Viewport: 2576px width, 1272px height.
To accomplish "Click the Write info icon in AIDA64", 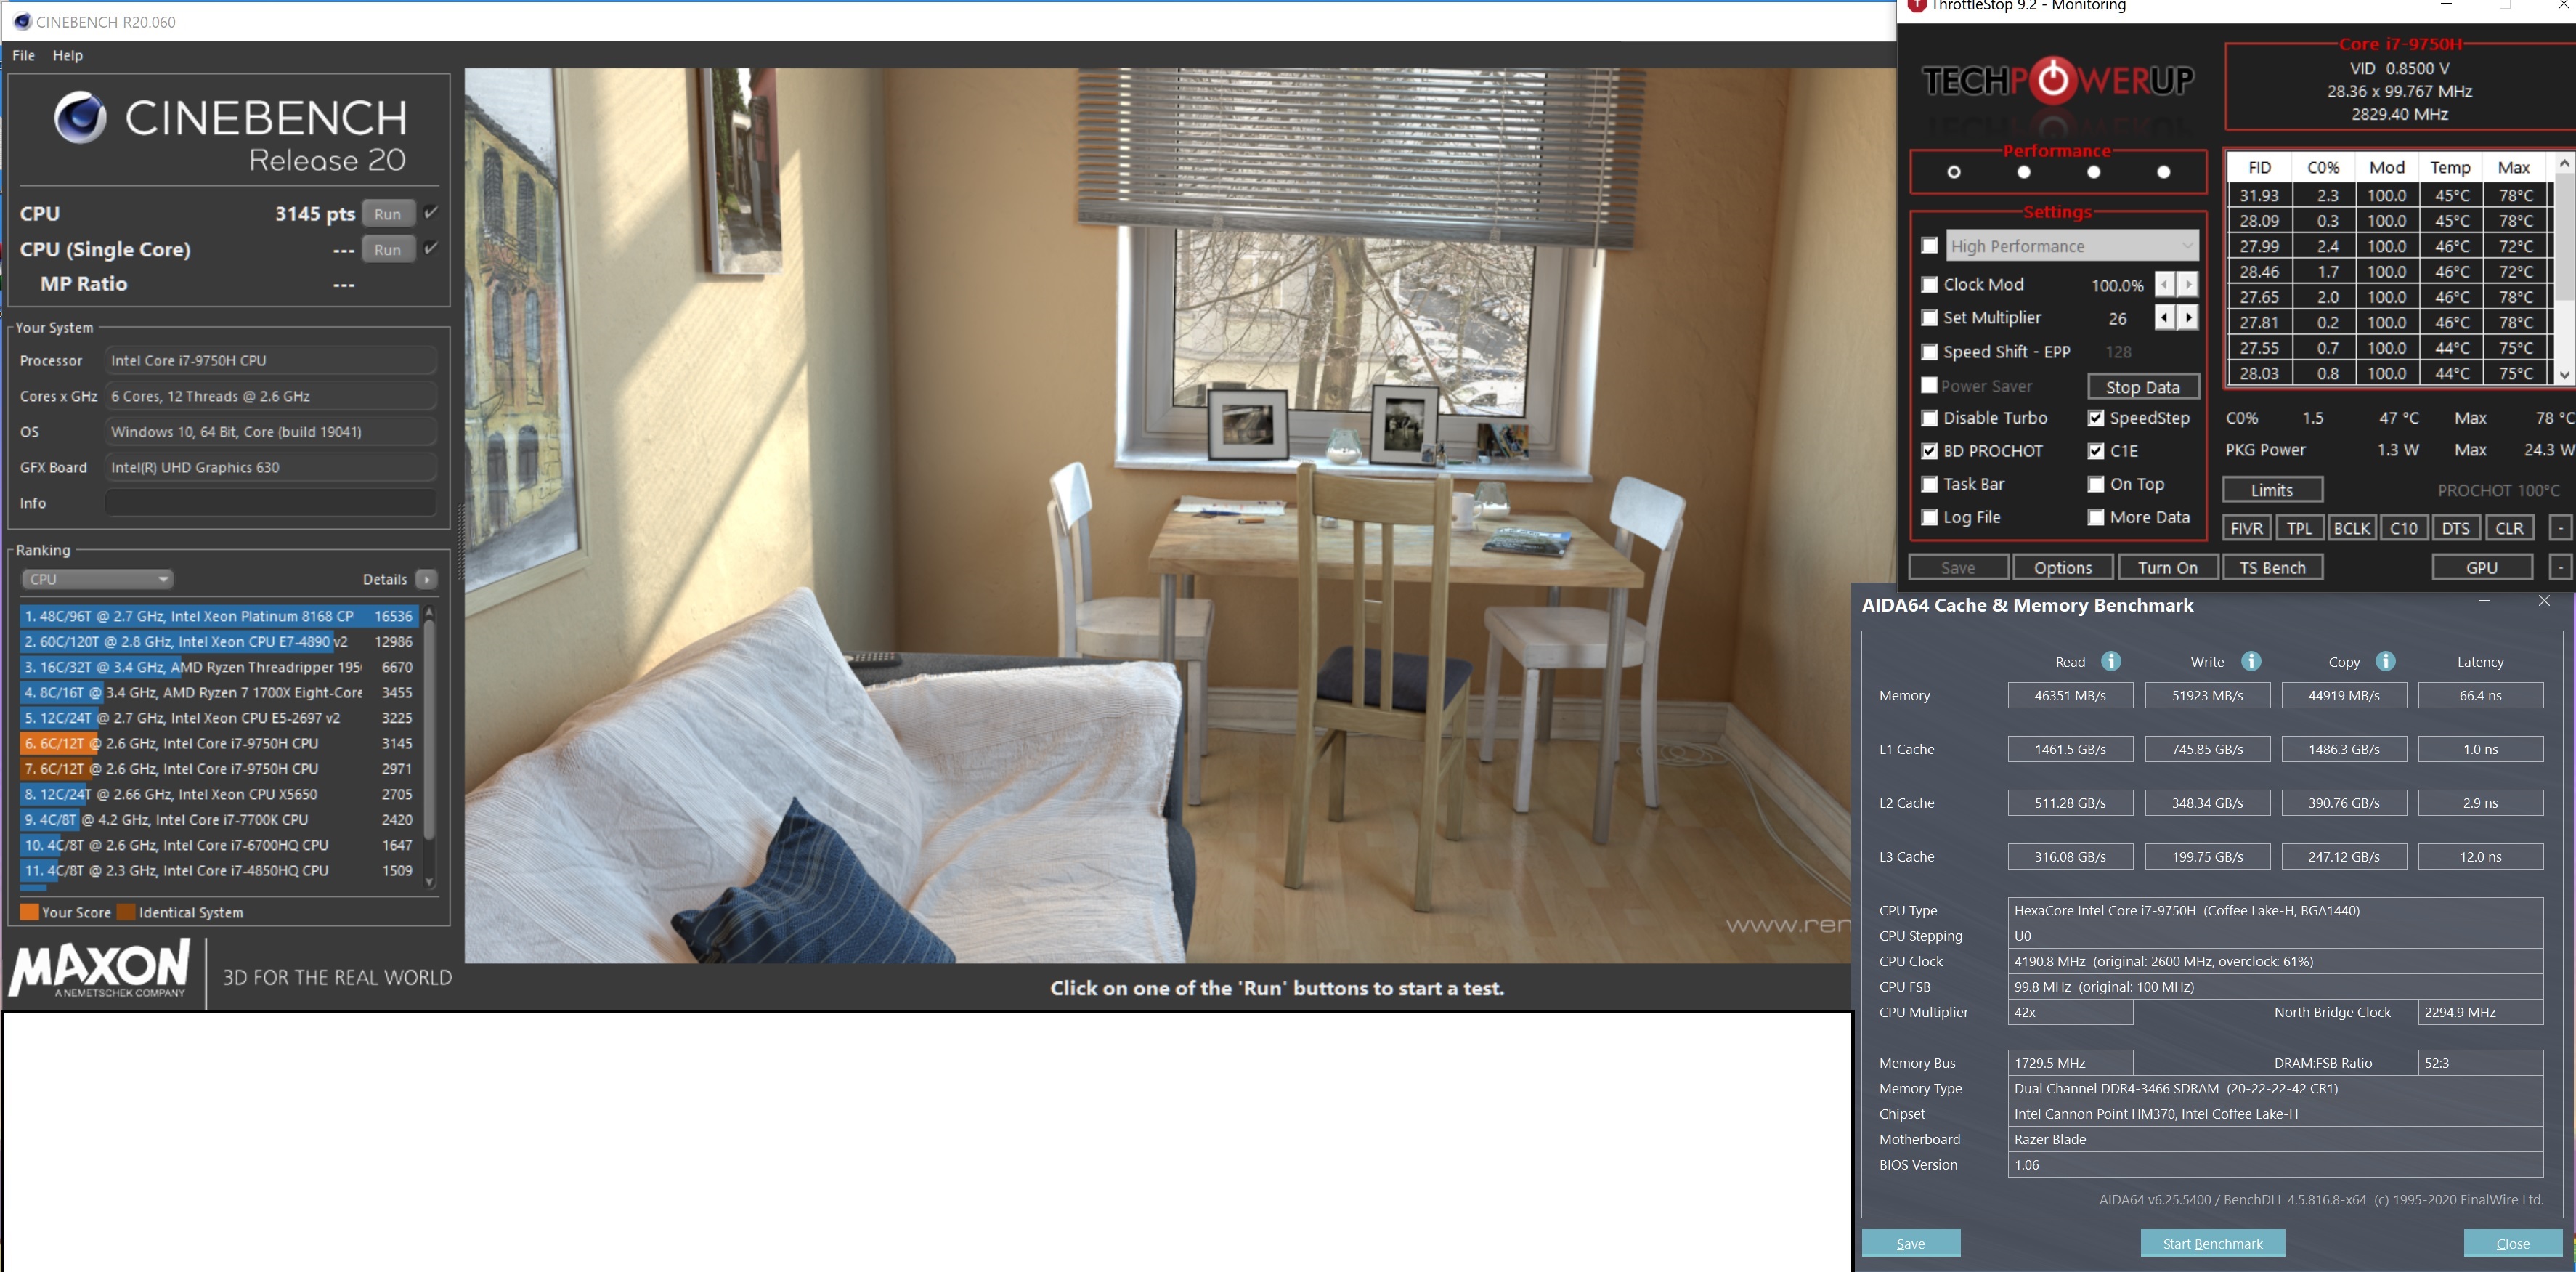I will 2251,661.
